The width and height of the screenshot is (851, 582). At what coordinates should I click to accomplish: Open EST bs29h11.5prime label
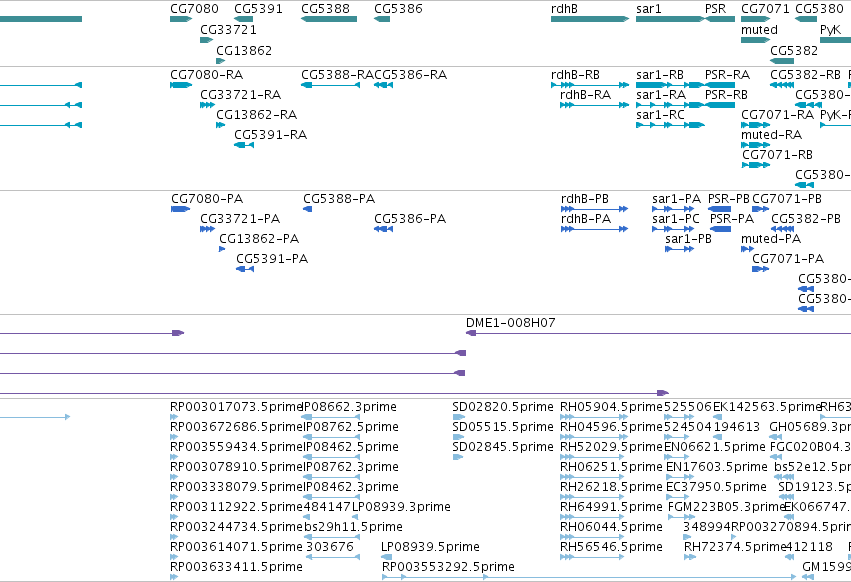[x=353, y=527]
